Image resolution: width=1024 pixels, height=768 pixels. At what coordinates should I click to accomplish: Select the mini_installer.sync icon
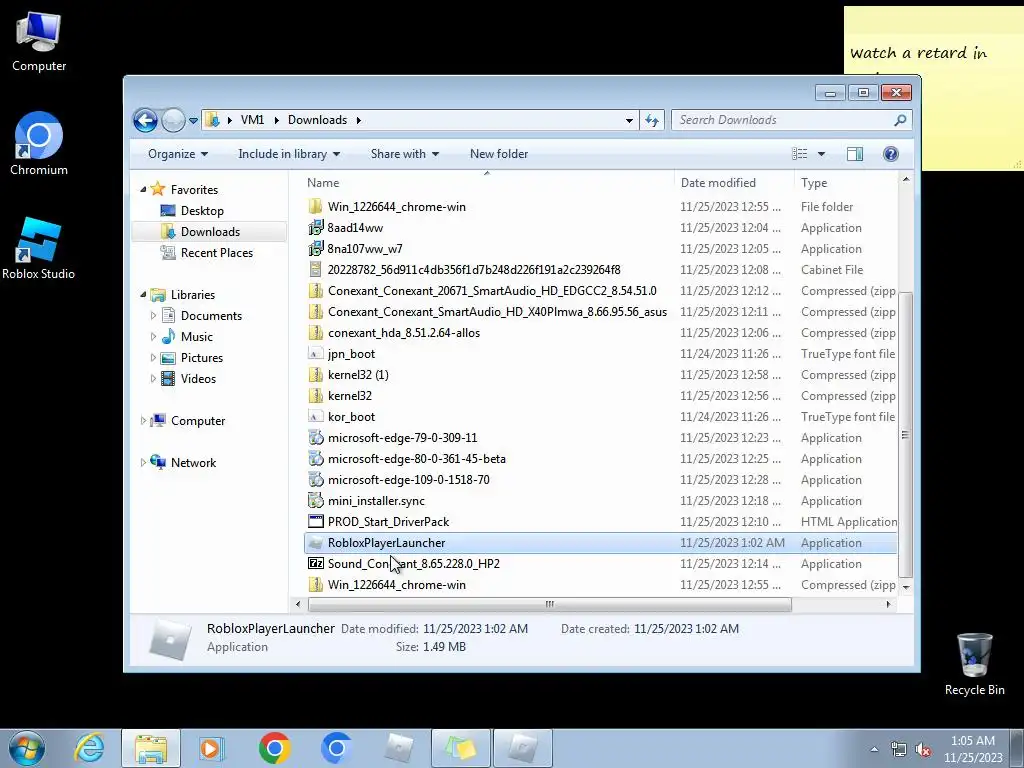[315, 501]
